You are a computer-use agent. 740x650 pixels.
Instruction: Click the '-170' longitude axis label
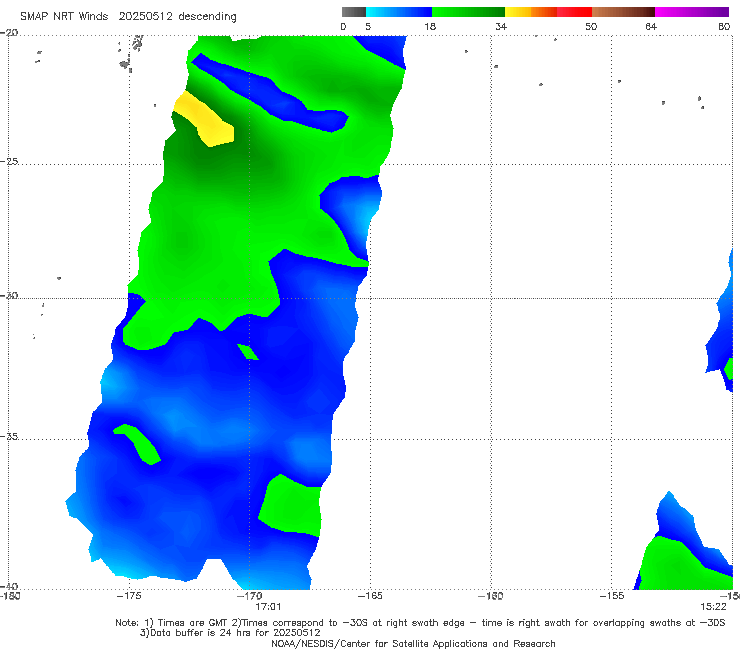pyautogui.click(x=250, y=596)
